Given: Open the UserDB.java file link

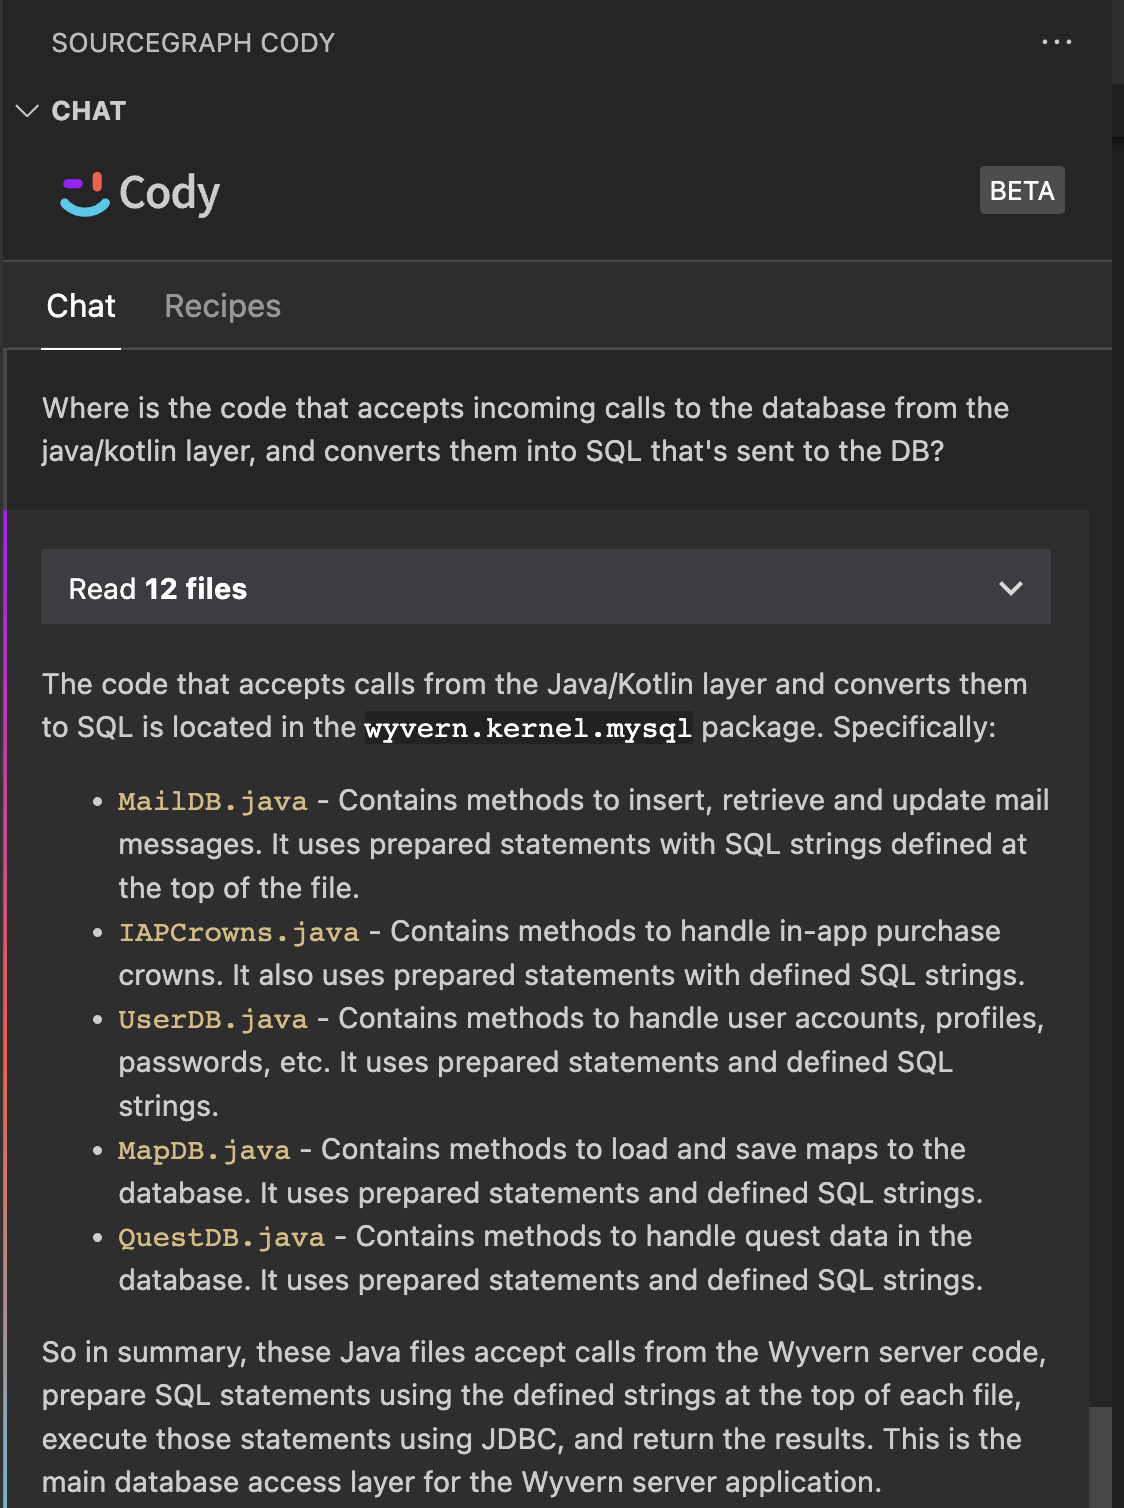Looking at the screenshot, I should 212,1020.
